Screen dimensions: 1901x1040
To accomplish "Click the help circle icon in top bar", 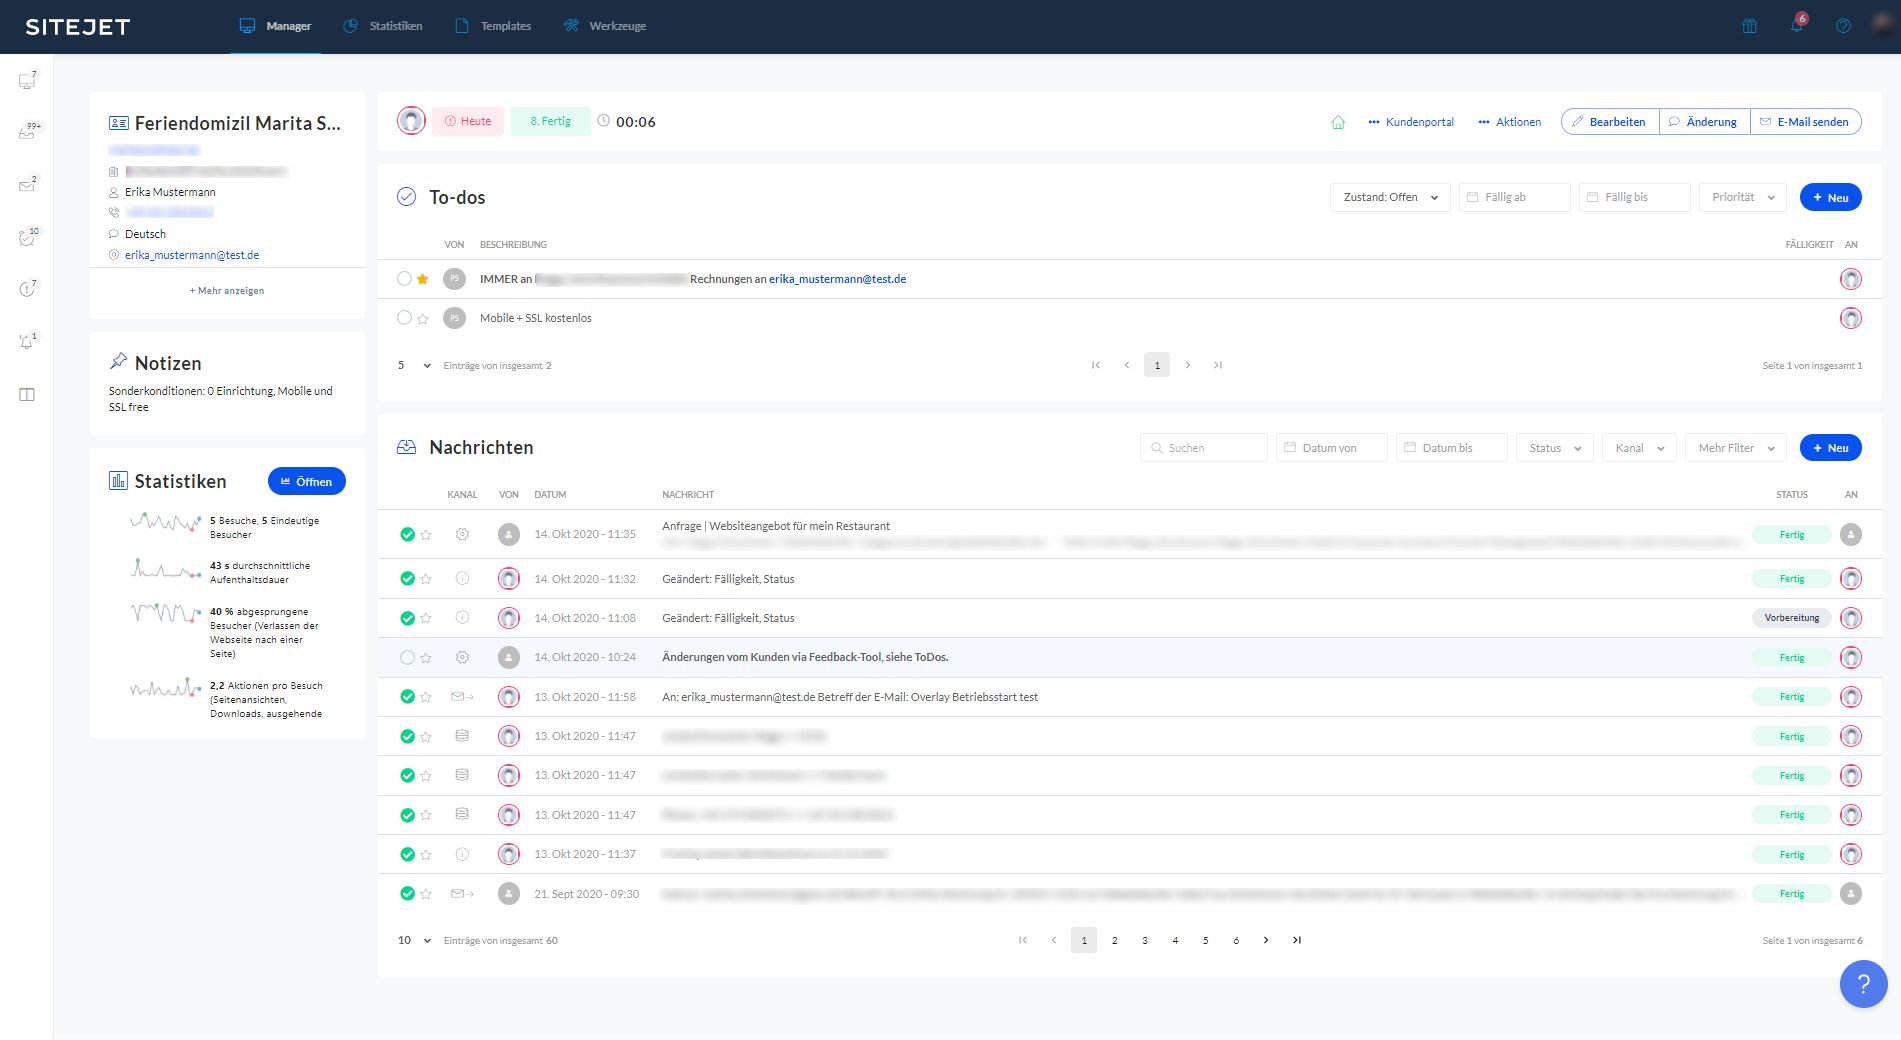I will click(x=1843, y=26).
